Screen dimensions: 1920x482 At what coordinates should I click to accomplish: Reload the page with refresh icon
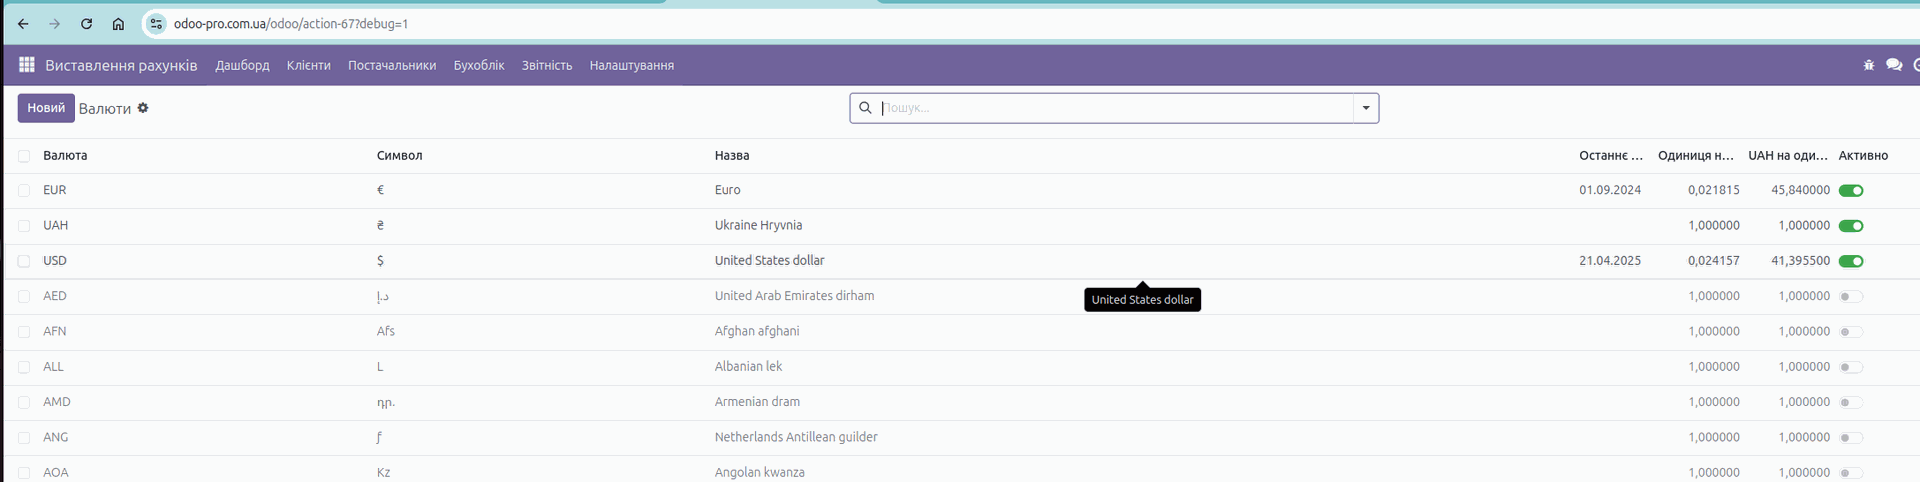pos(87,24)
